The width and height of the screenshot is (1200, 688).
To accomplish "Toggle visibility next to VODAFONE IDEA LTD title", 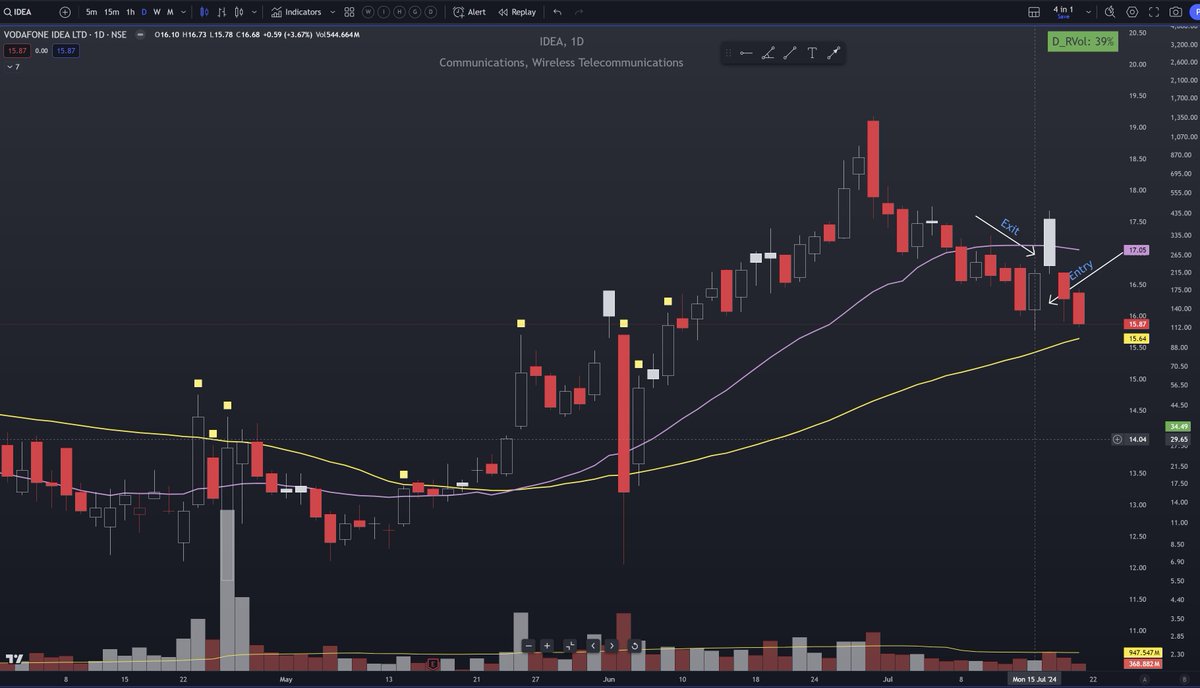I will point(140,35).
